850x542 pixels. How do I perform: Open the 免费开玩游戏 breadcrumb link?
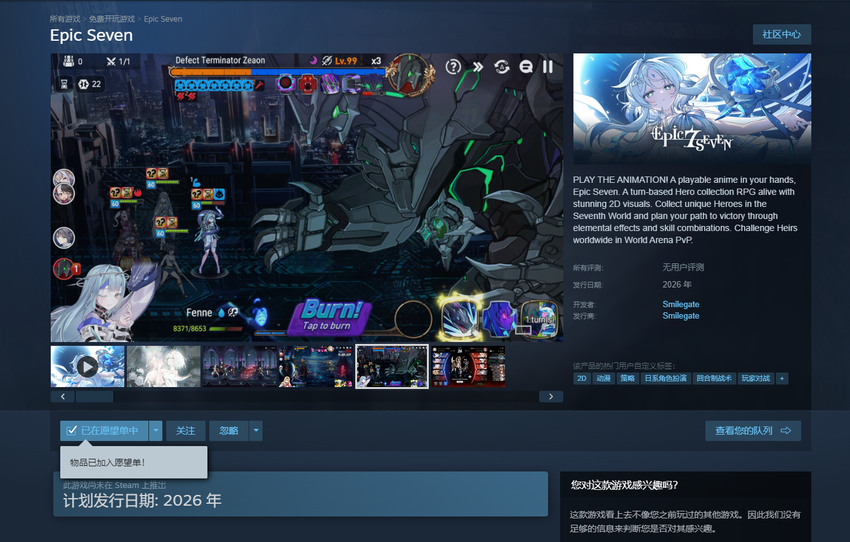pyautogui.click(x=112, y=19)
